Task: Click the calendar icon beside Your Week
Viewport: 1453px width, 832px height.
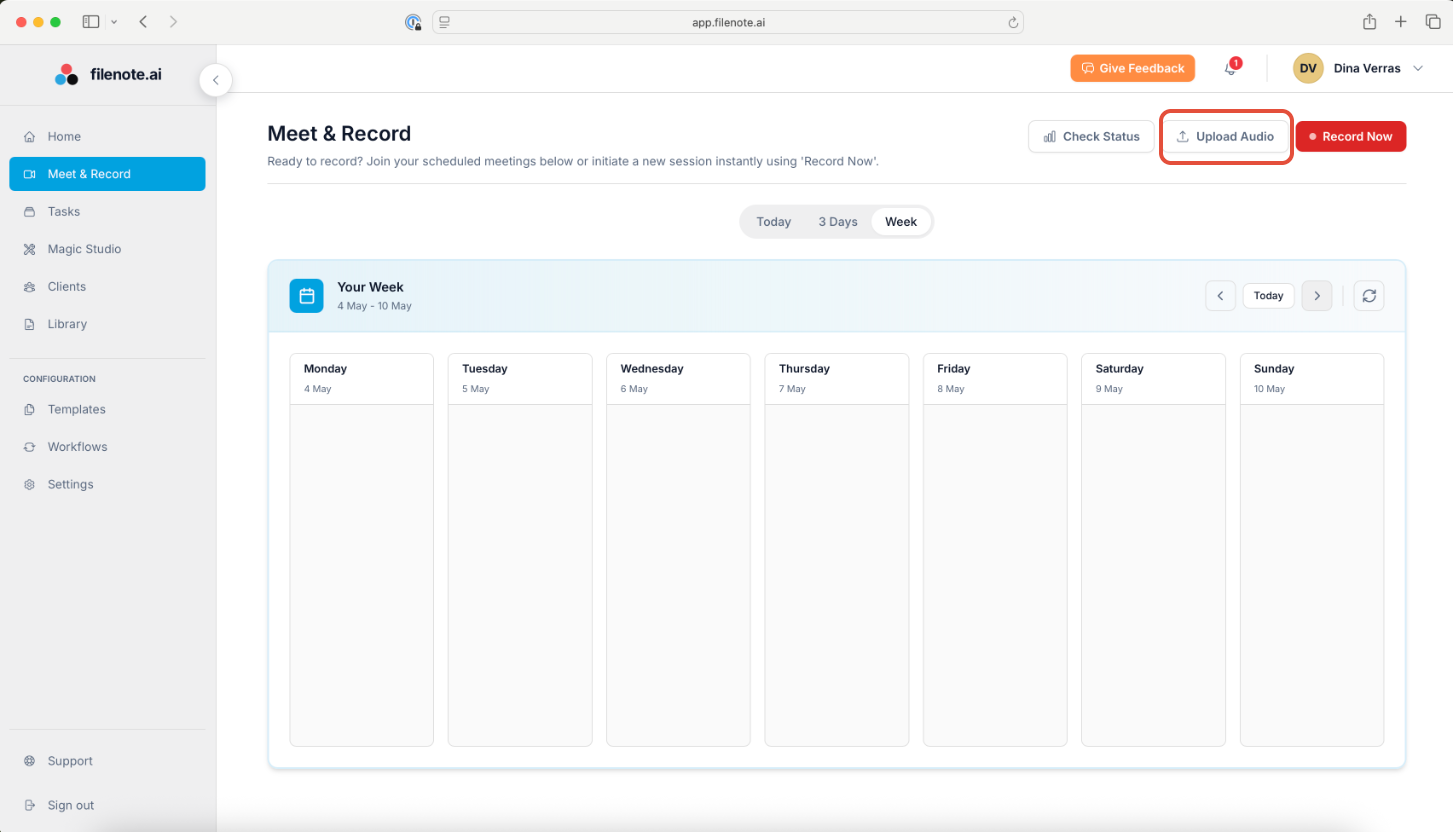Action: (x=307, y=296)
